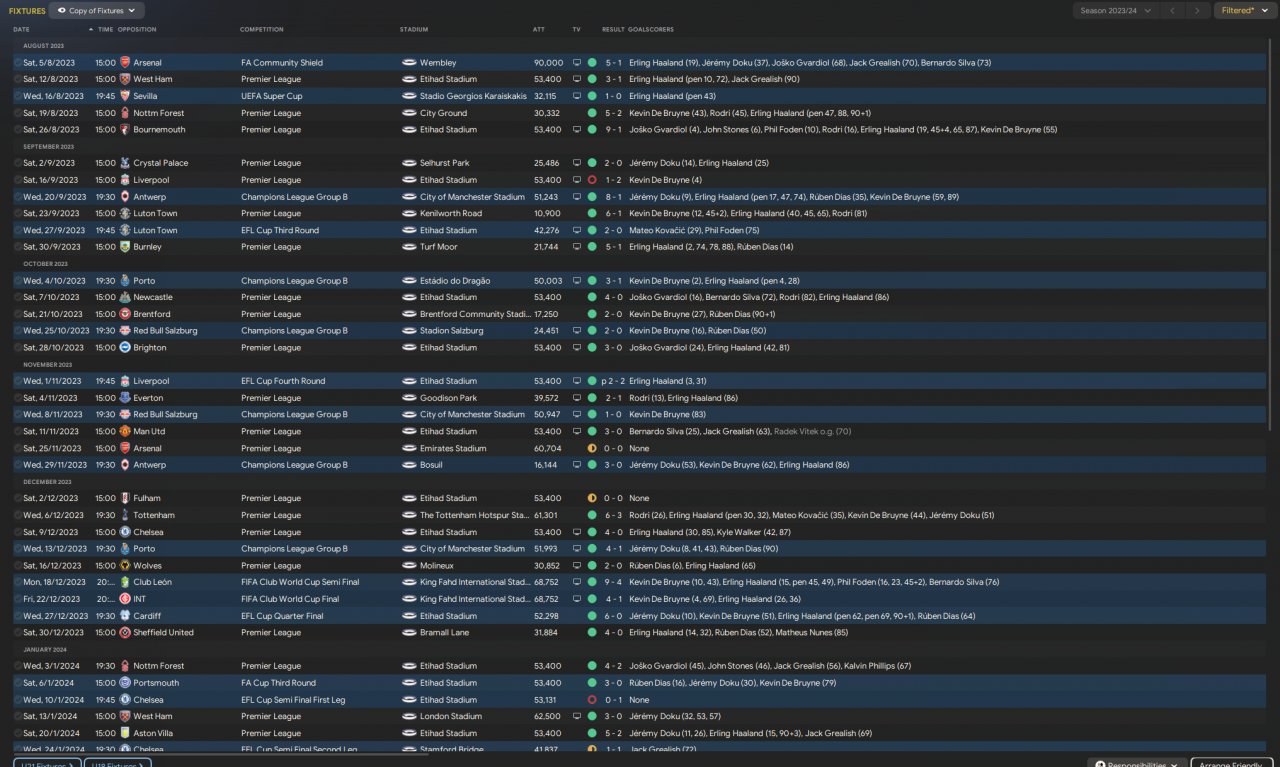Image resolution: width=1280 pixels, height=767 pixels.
Task: Click the 6 - 3 result against Tottenham
Action: (x=613, y=515)
